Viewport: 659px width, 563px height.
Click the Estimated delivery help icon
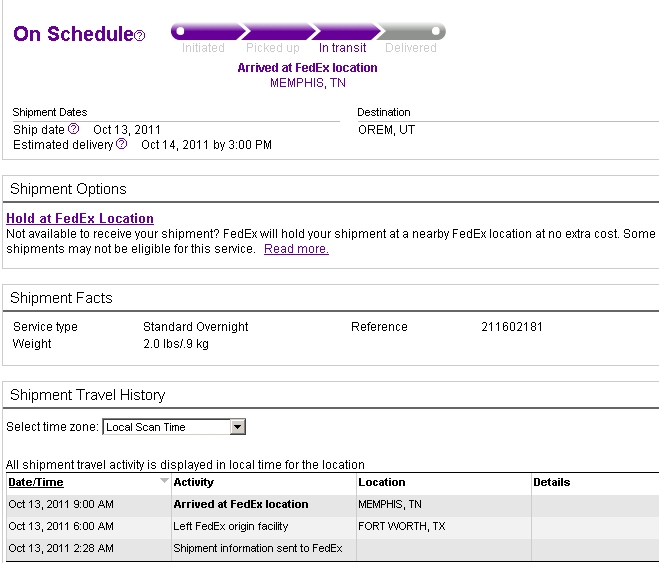(122, 144)
